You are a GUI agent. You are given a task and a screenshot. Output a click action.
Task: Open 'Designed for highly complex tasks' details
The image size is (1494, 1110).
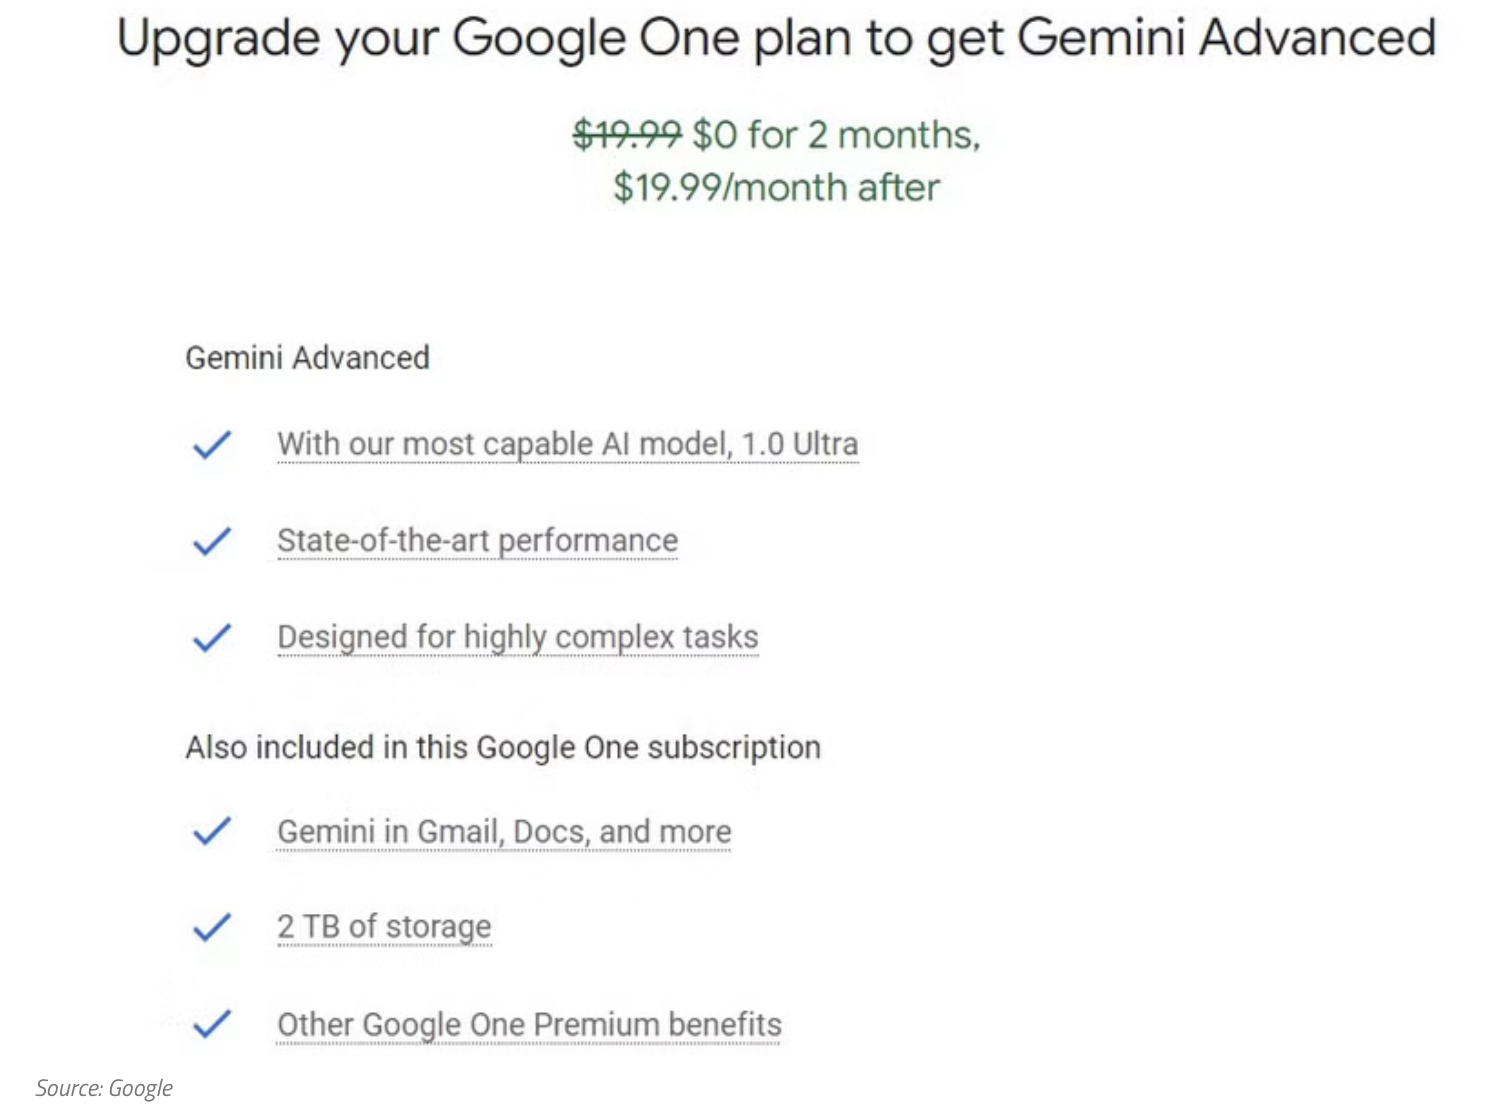click(x=517, y=637)
